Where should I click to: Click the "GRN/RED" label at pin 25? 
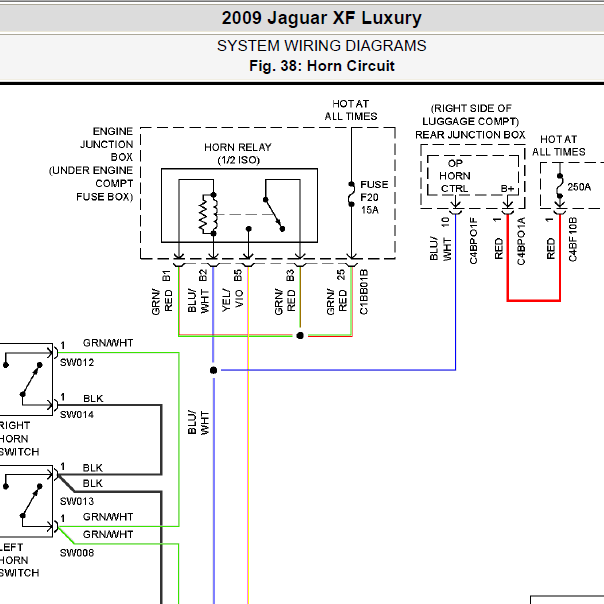point(336,302)
